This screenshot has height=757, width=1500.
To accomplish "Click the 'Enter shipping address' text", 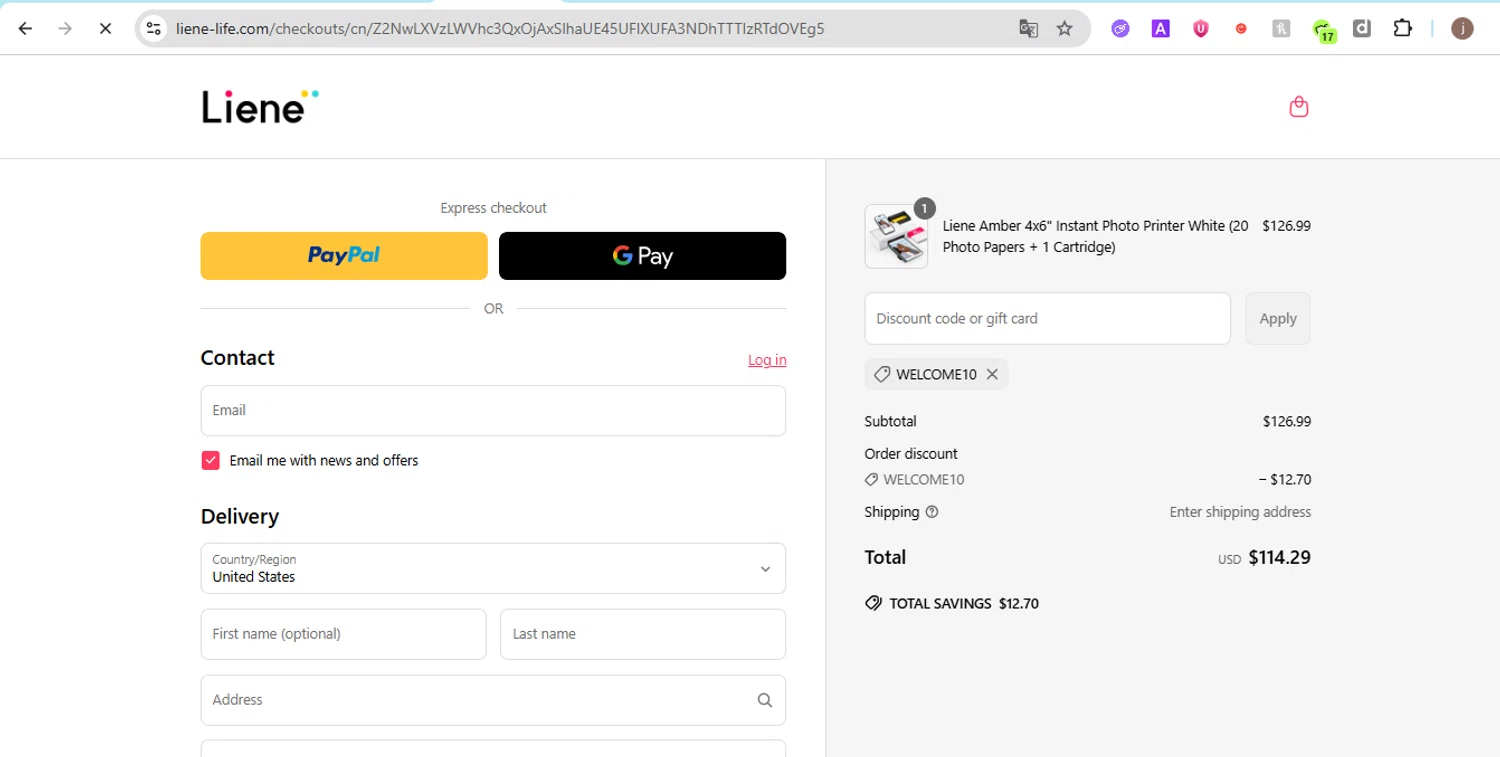I will 1240,512.
